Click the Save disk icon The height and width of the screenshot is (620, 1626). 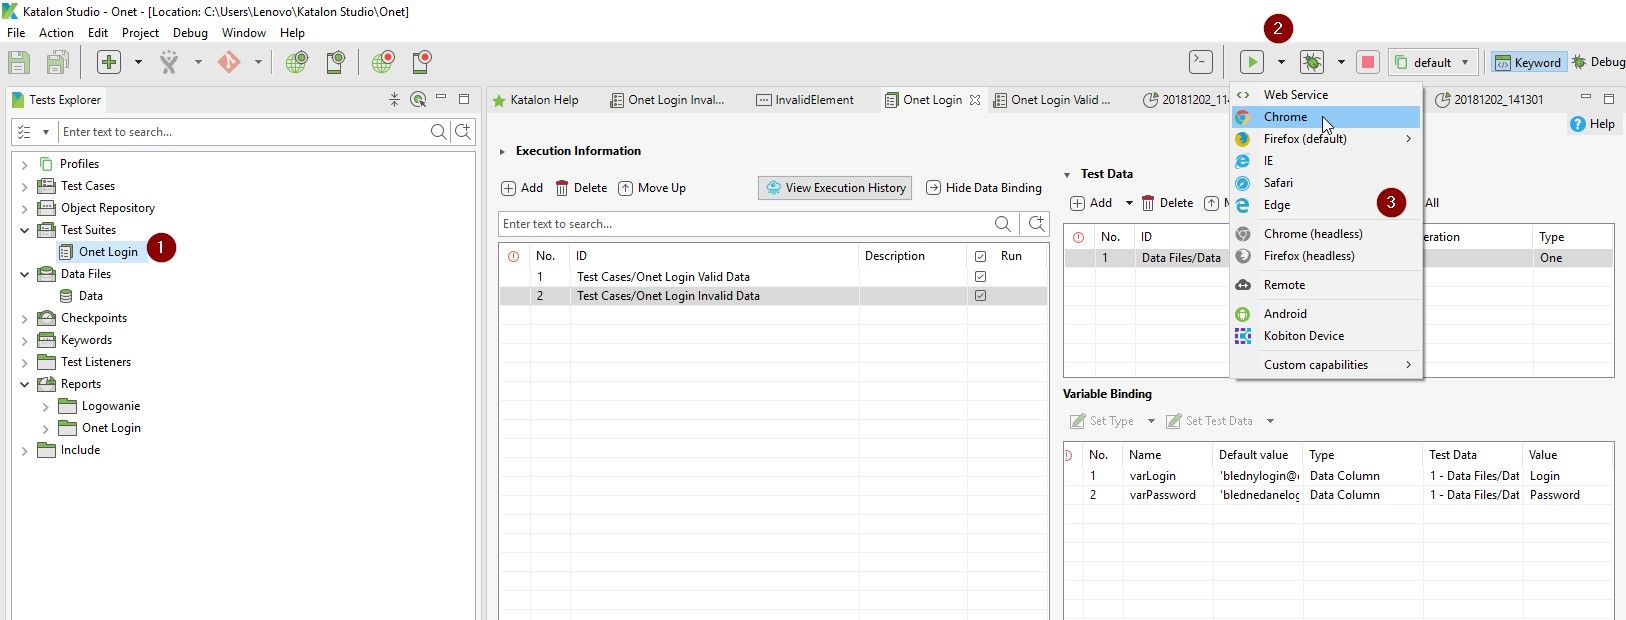pyautogui.click(x=19, y=62)
